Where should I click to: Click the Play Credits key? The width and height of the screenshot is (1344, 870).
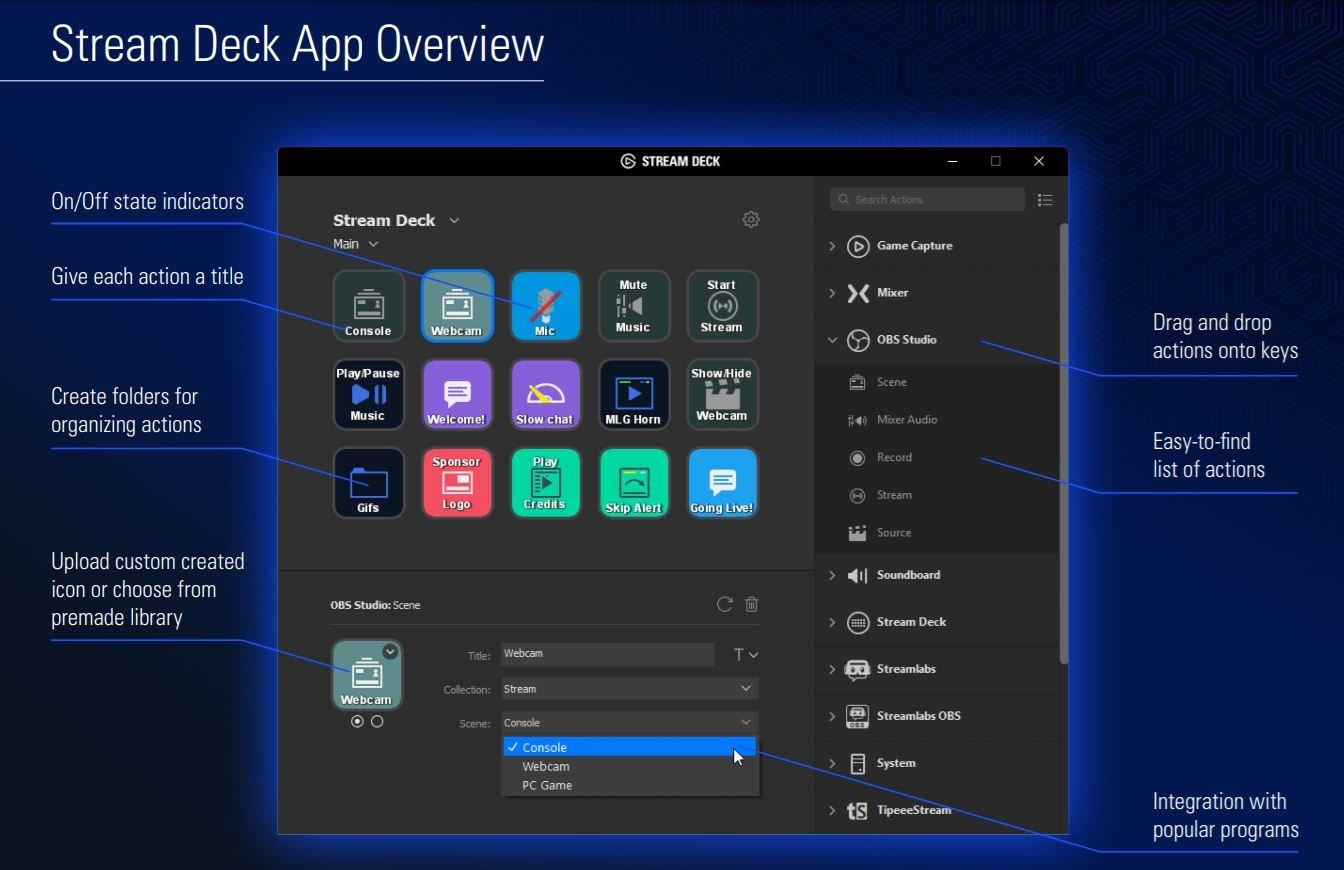[x=545, y=482]
